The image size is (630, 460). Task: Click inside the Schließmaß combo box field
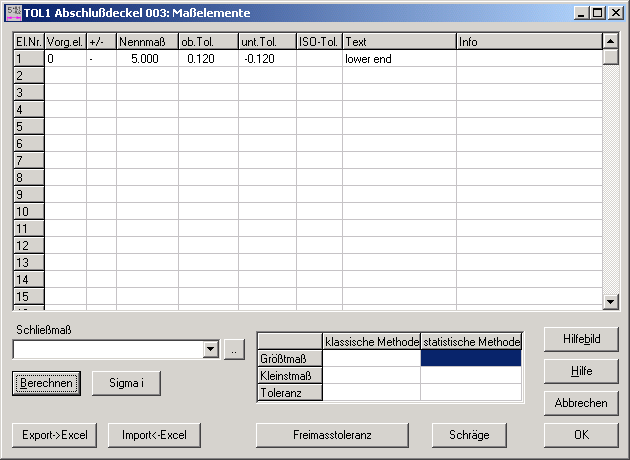[107, 349]
